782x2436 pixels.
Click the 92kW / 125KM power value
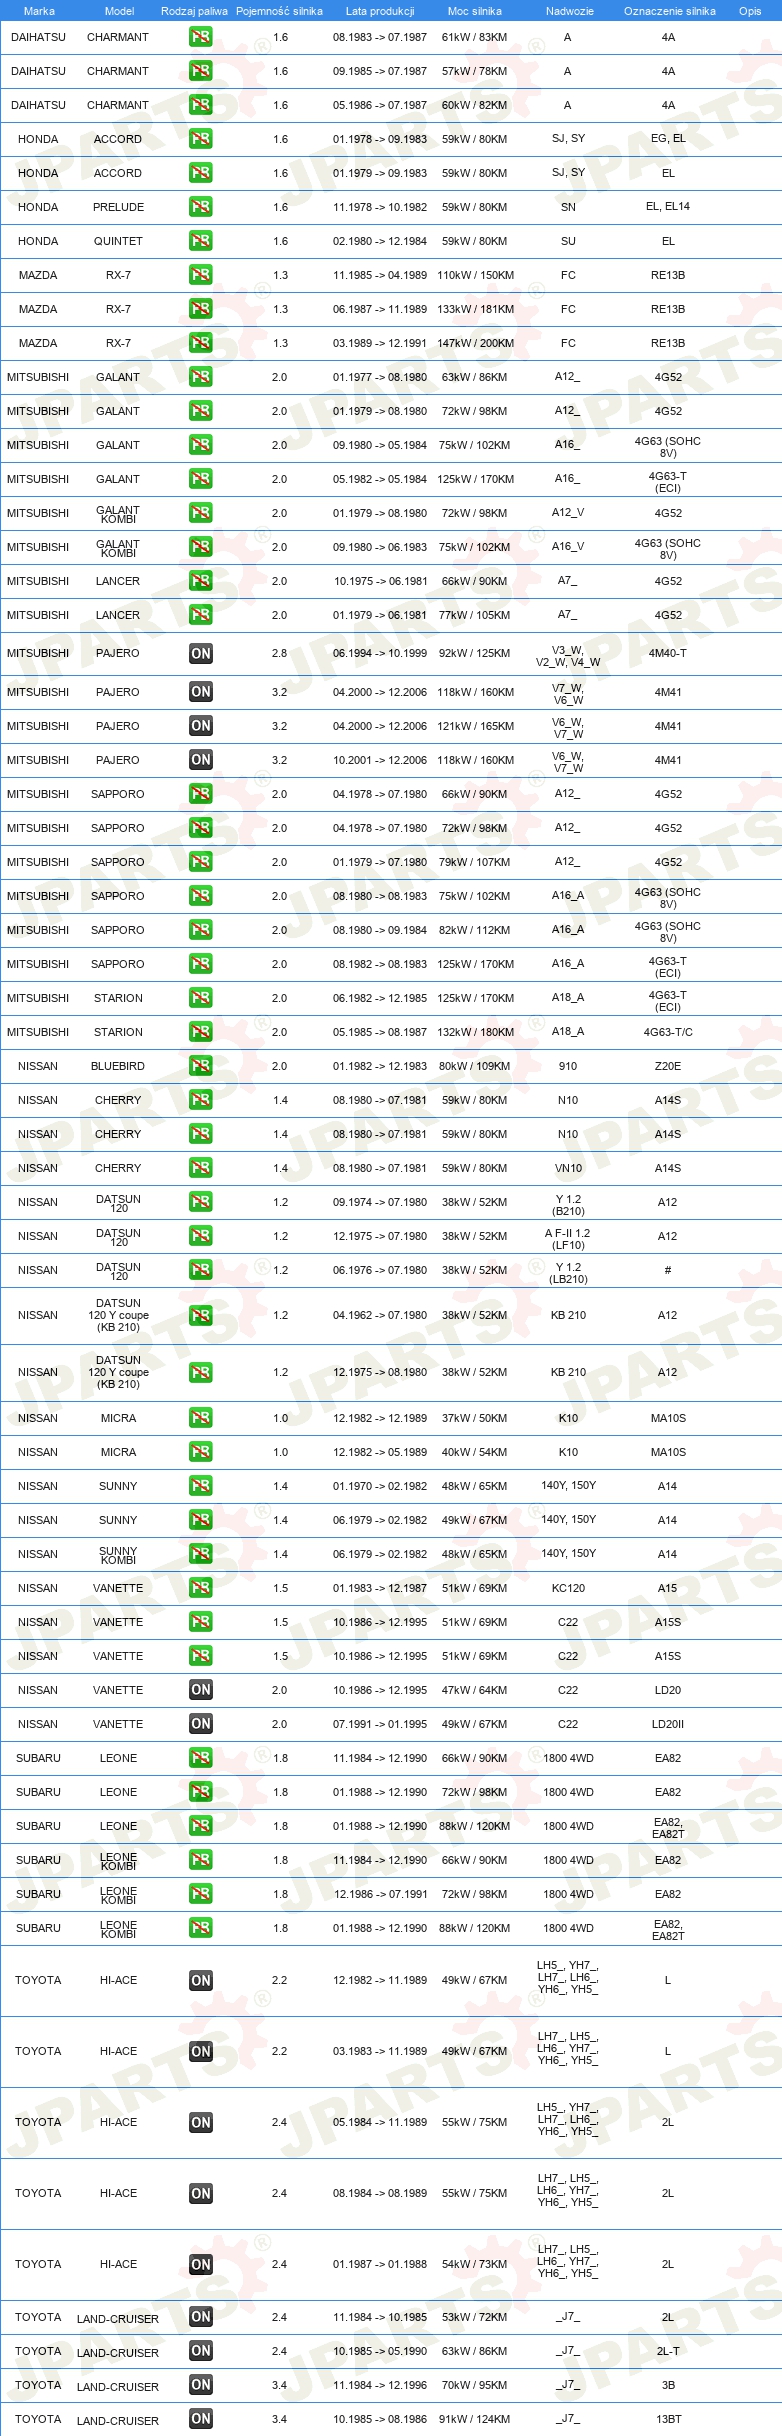tap(475, 653)
